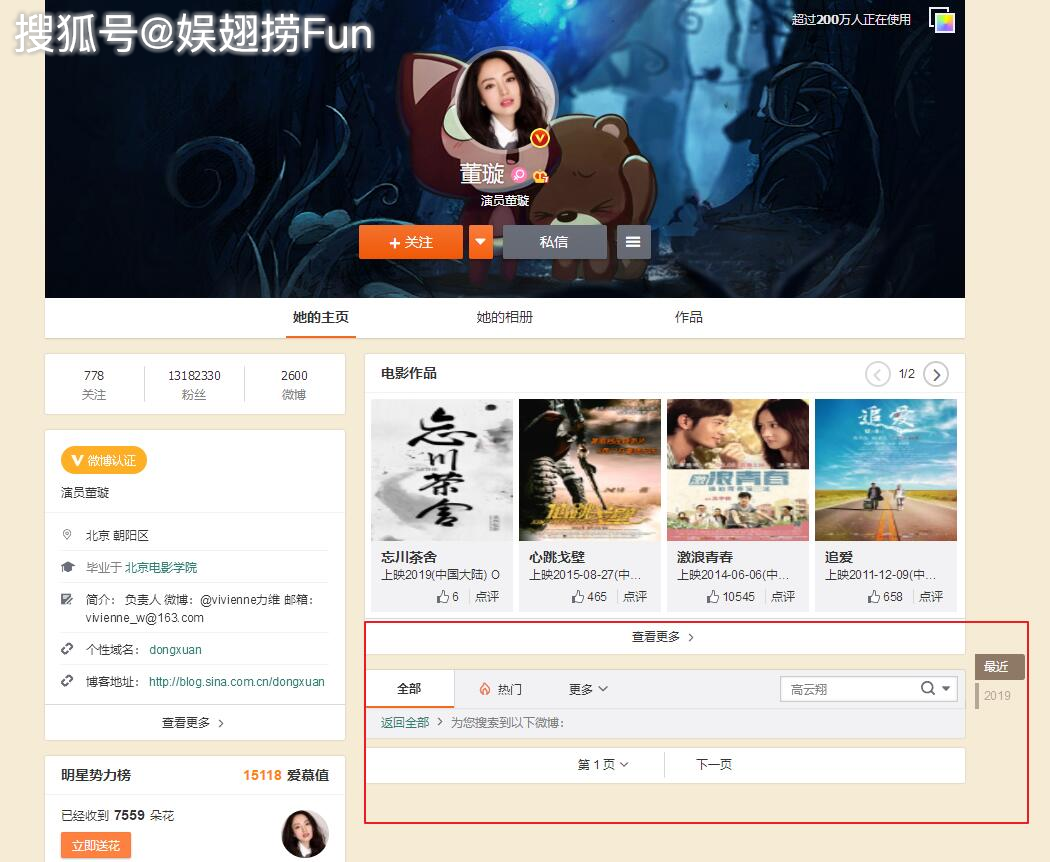Click the verified V badge on avatar
1050x862 pixels.
coord(540,139)
